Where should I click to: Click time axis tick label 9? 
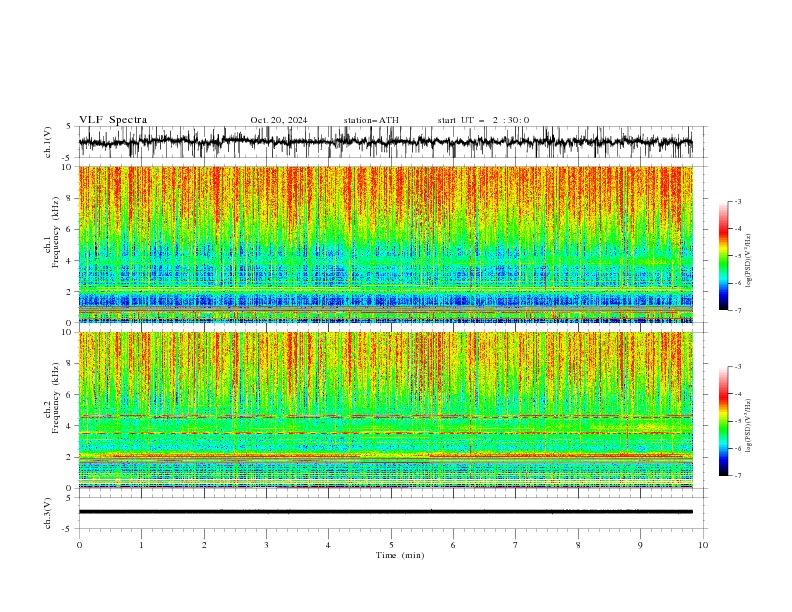[640, 545]
